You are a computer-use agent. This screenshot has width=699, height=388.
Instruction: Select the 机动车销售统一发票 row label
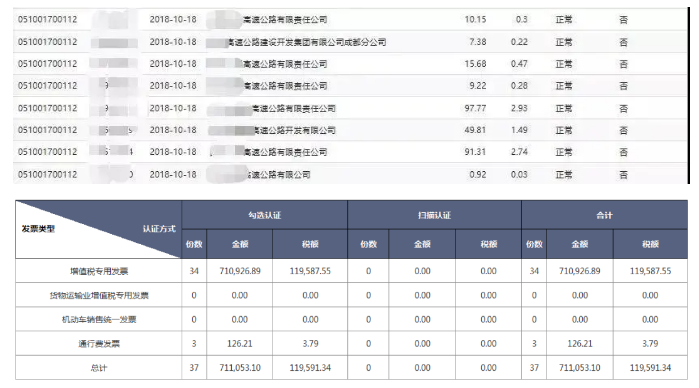[99, 319]
